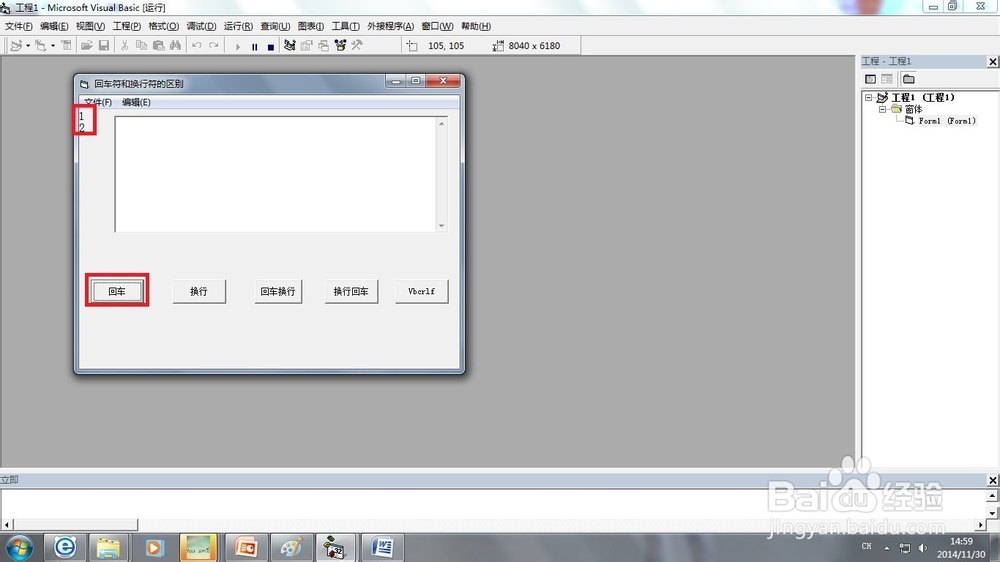The width and height of the screenshot is (1000, 562).
Task: Click the immediate window's horizontal scrollbar thumb
Action: 75,524
